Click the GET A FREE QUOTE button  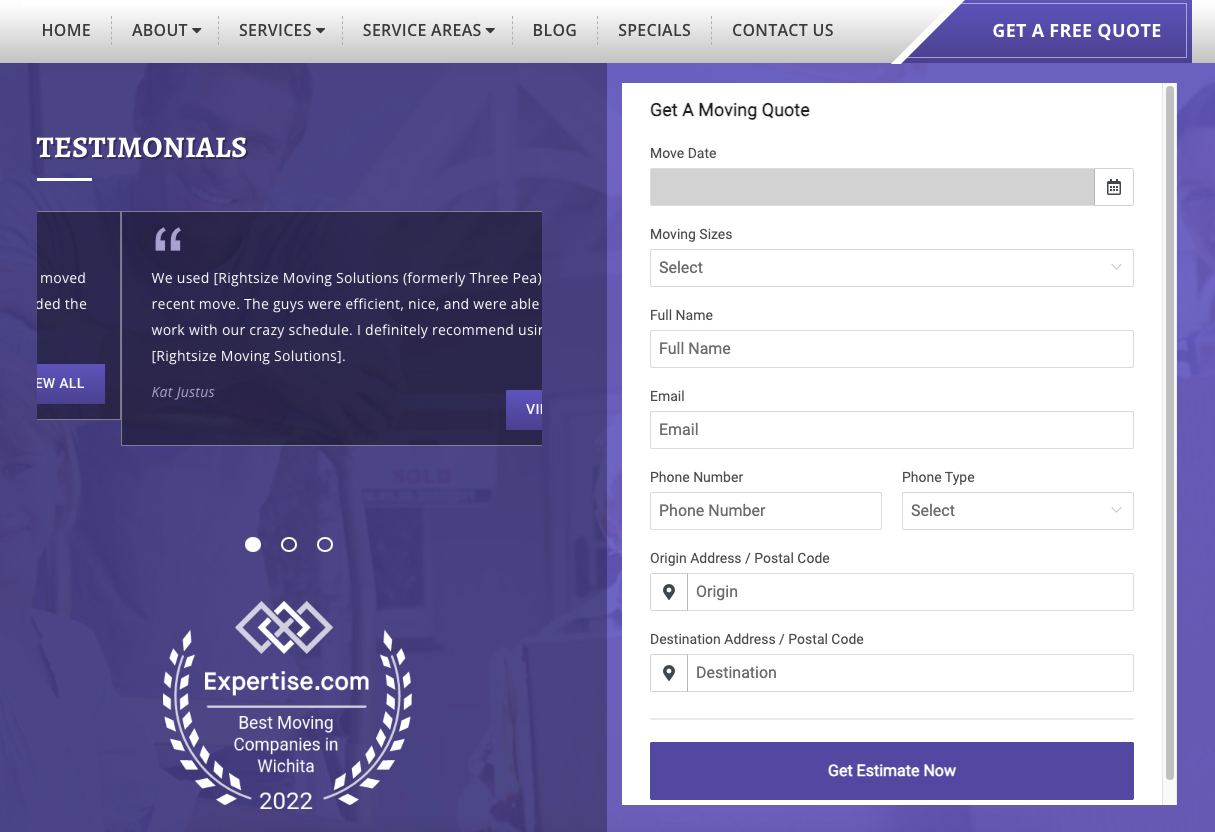pyautogui.click(x=1076, y=30)
